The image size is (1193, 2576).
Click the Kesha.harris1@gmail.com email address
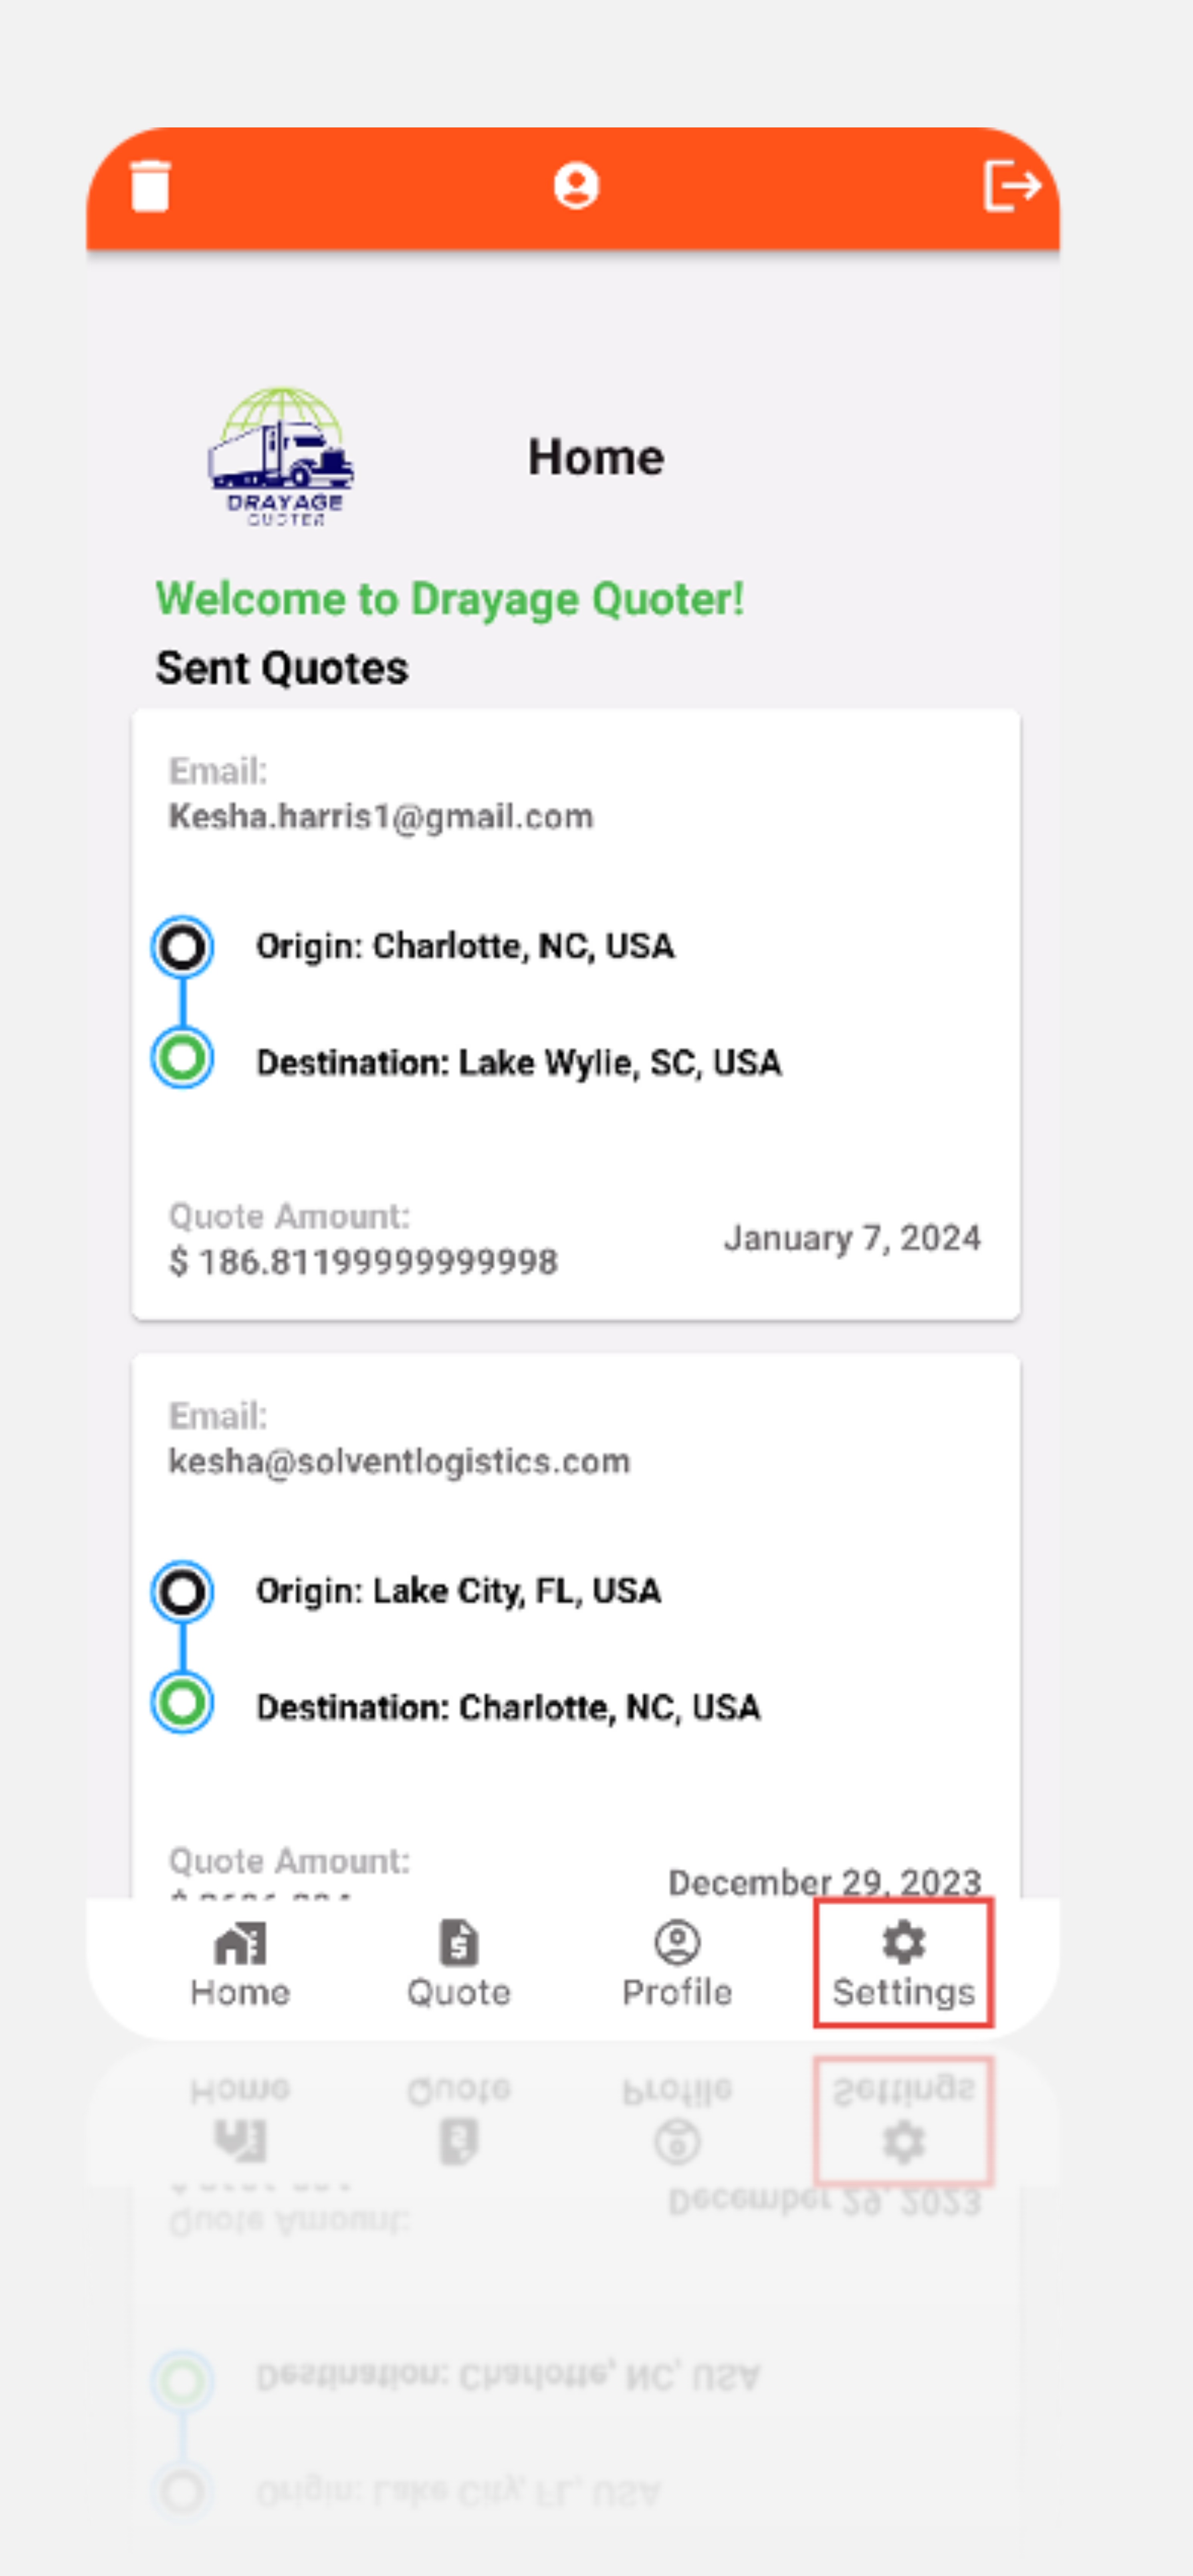[381, 817]
